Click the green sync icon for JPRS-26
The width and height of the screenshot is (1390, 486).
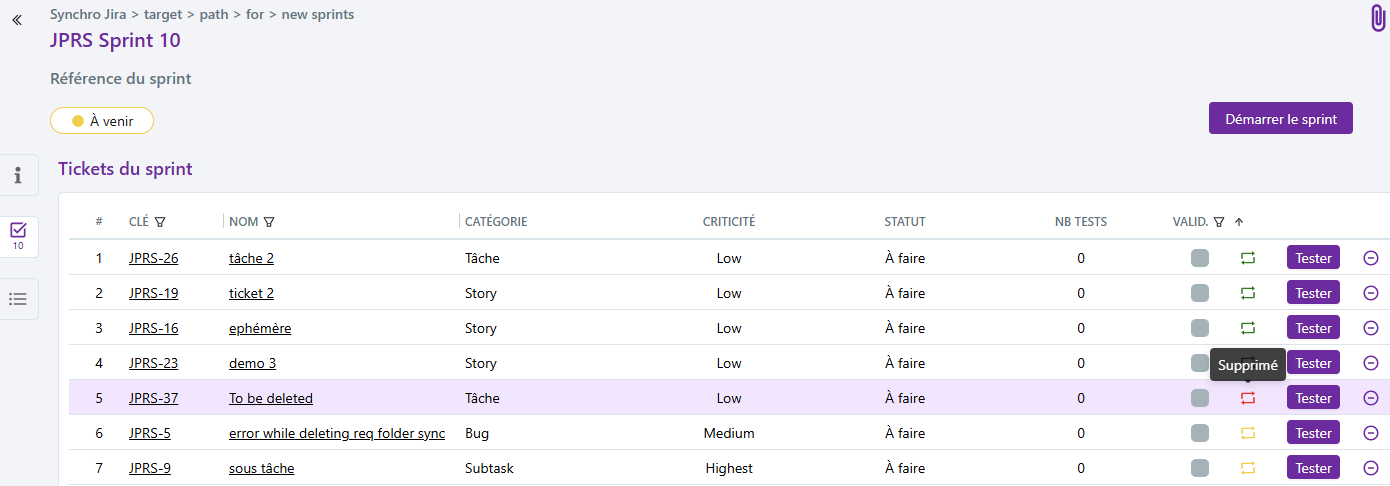point(1248,258)
